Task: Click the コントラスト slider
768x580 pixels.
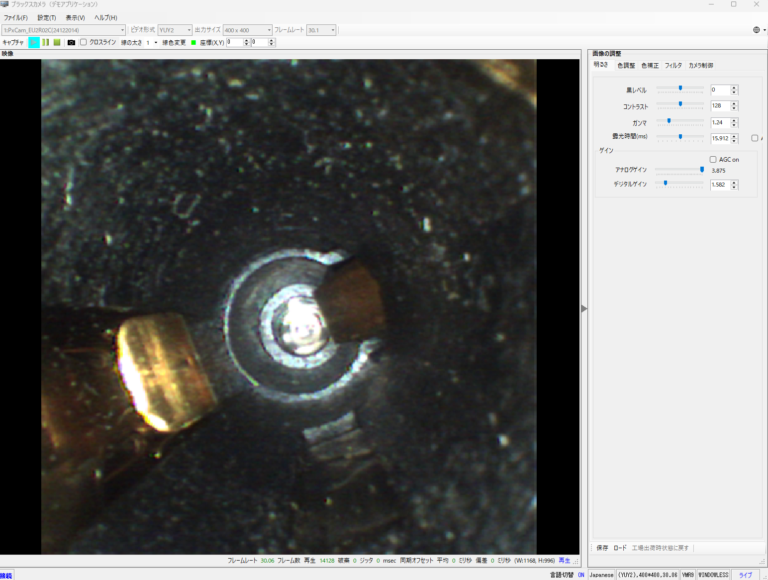Action: pyautogui.click(x=680, y=104)
